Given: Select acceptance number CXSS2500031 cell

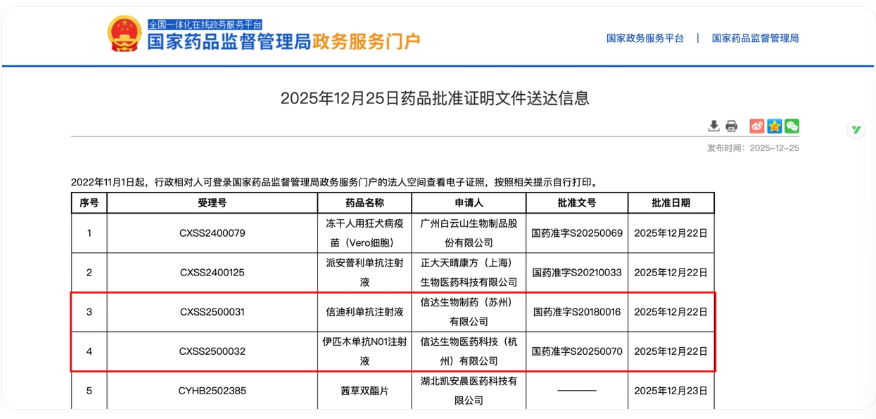Looking at the screenshot, I should coord(212,312).
